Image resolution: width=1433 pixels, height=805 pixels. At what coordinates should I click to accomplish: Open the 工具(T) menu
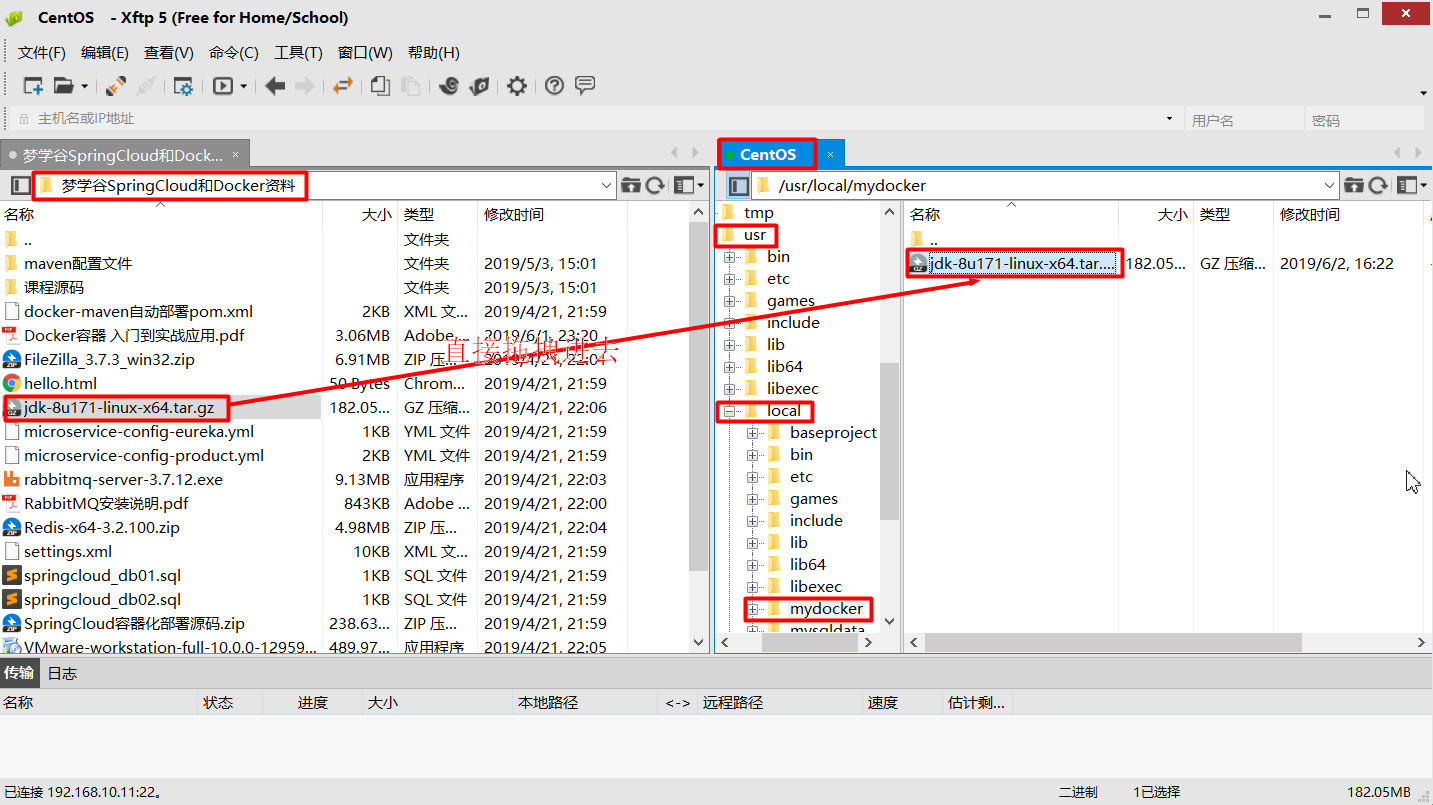click(x=299, y=53)
